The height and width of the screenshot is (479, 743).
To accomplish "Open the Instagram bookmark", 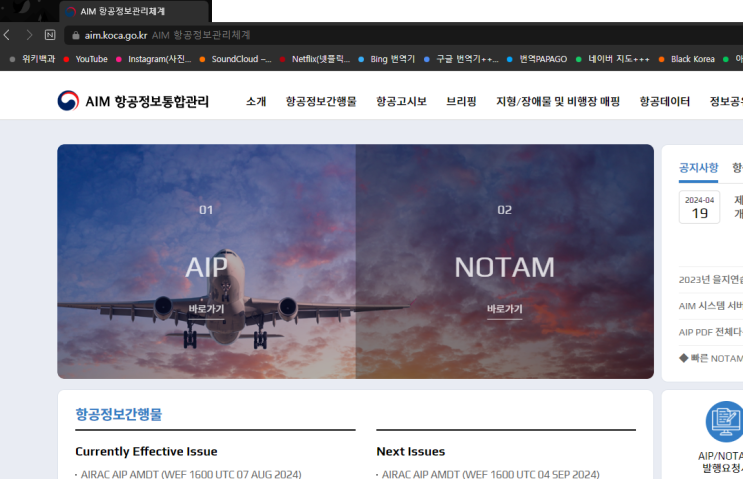I will tap(154, 59).
